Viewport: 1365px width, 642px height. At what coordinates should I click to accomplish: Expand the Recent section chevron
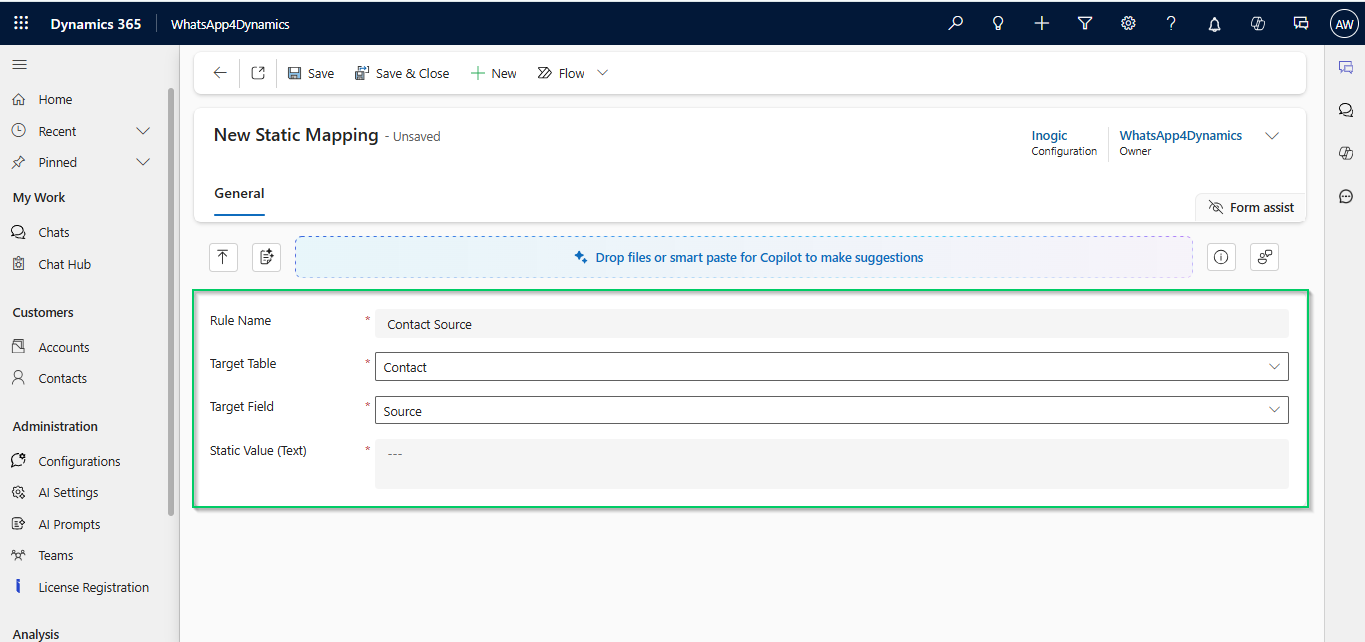(143, 131)
